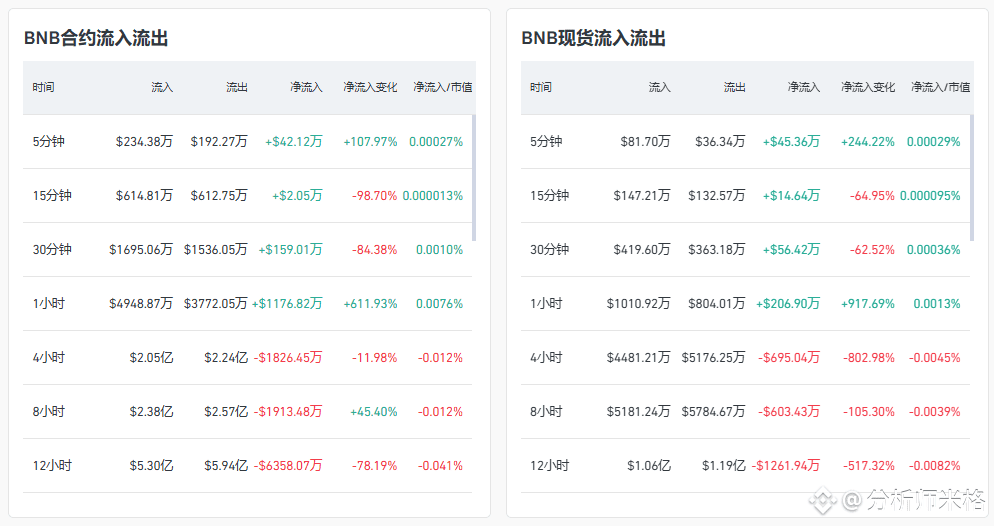Viewport: 994px width, 526px height.
Task: Click the $614.81万 inflow value
Action: pyautogui.click(x=144, y=196)
